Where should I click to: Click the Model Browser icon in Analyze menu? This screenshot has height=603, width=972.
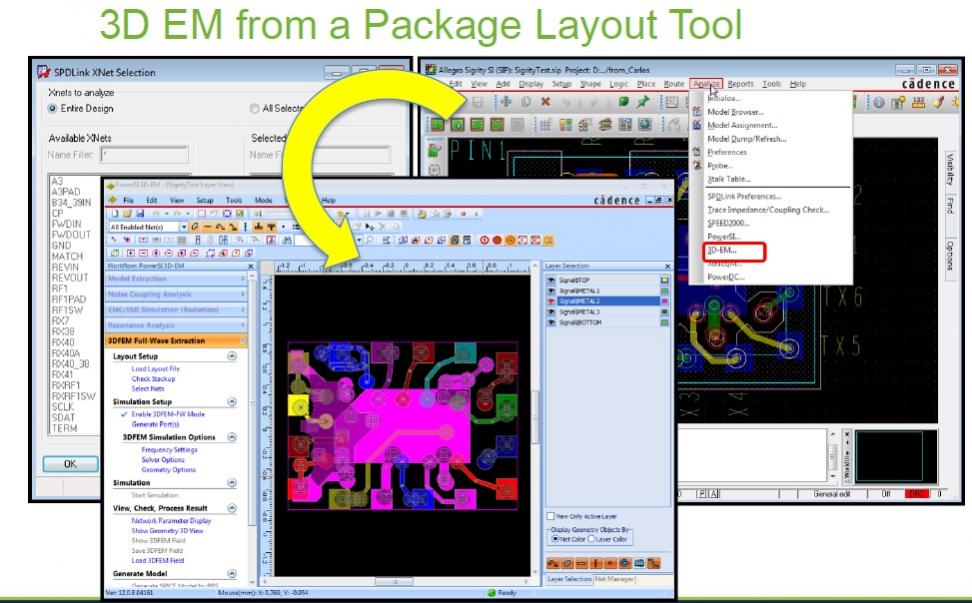coord(697,112)
